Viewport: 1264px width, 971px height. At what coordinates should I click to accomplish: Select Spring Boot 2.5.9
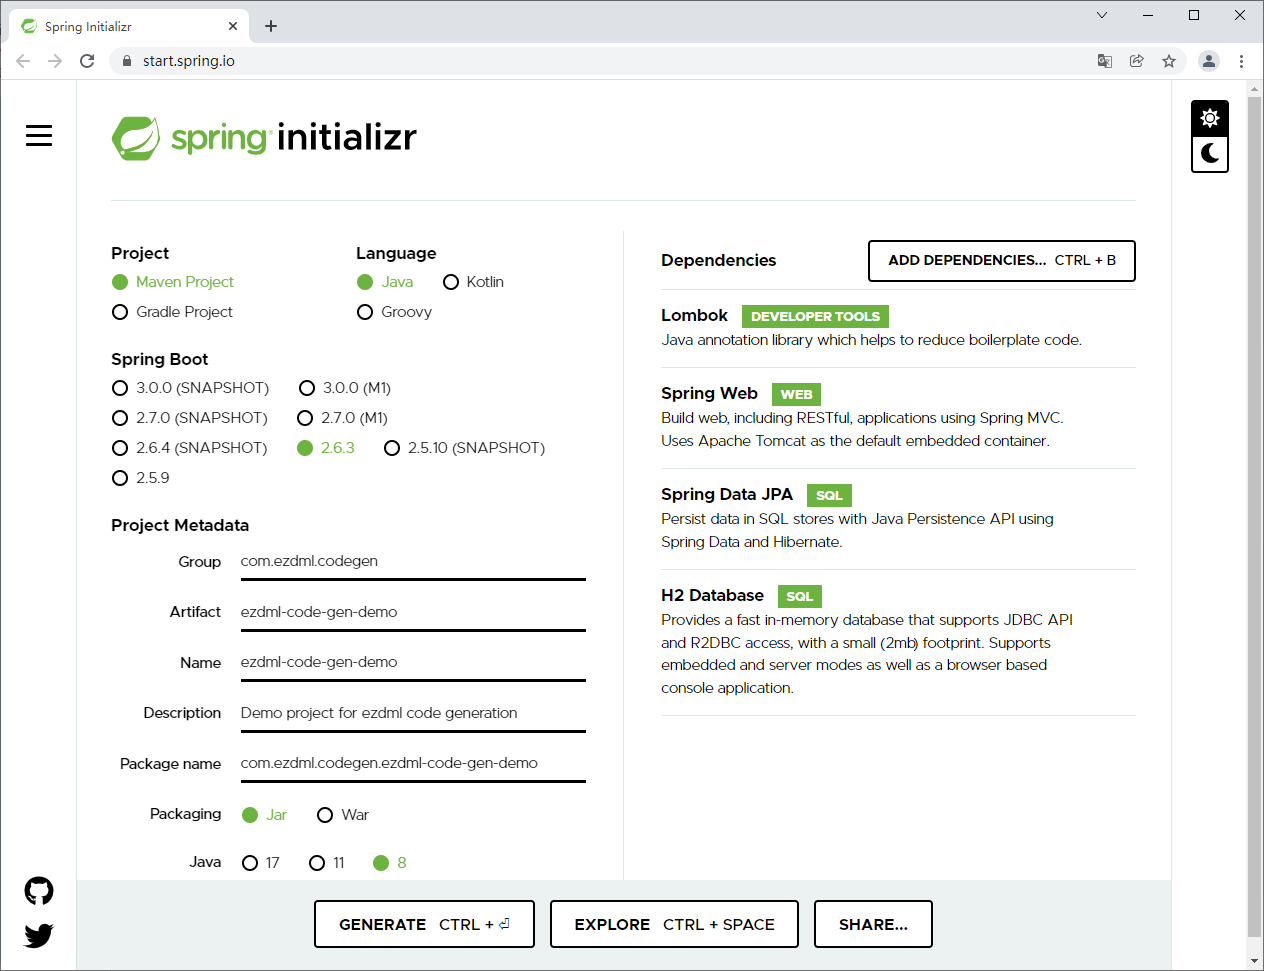(x=141, y=478)
